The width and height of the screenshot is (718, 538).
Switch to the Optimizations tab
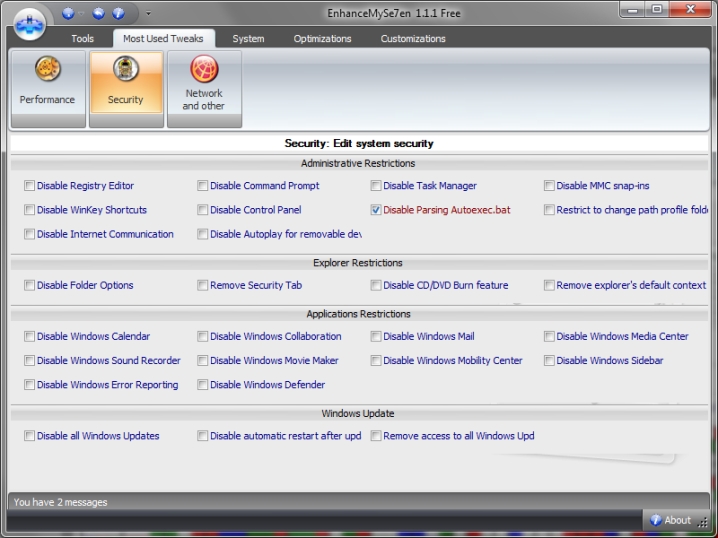click(x=322, y=39)
